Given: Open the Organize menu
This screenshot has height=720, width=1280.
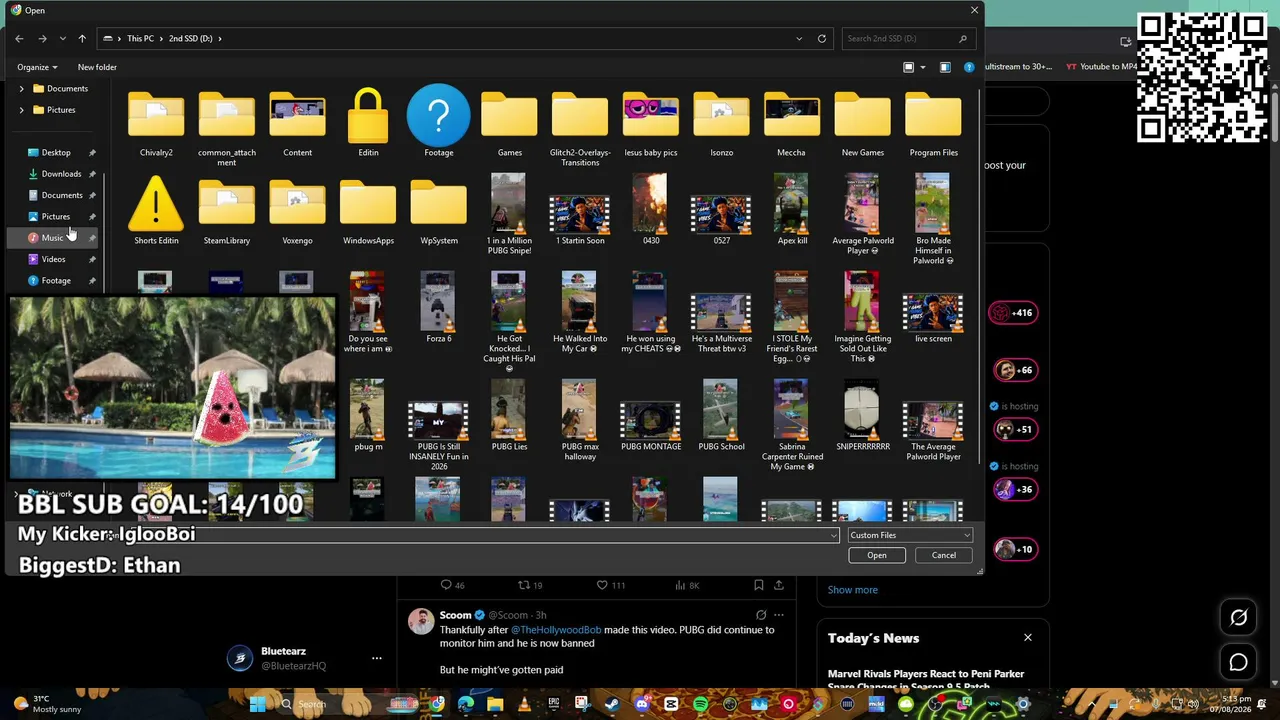Looking at the screenshot, I should 37,67.
